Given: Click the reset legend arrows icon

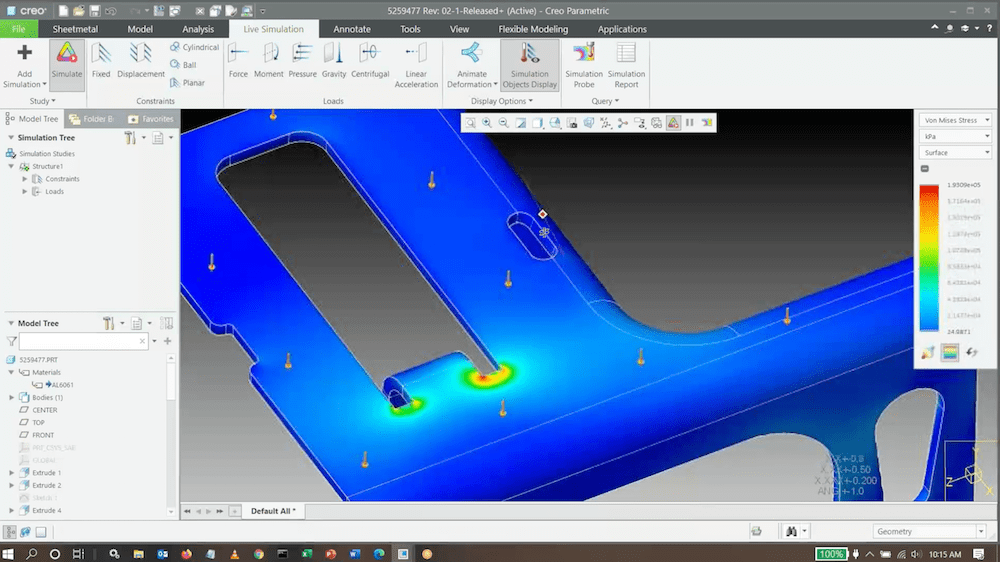Looking at the screenshot, I should pyautogui.click(x=972, y=352).
